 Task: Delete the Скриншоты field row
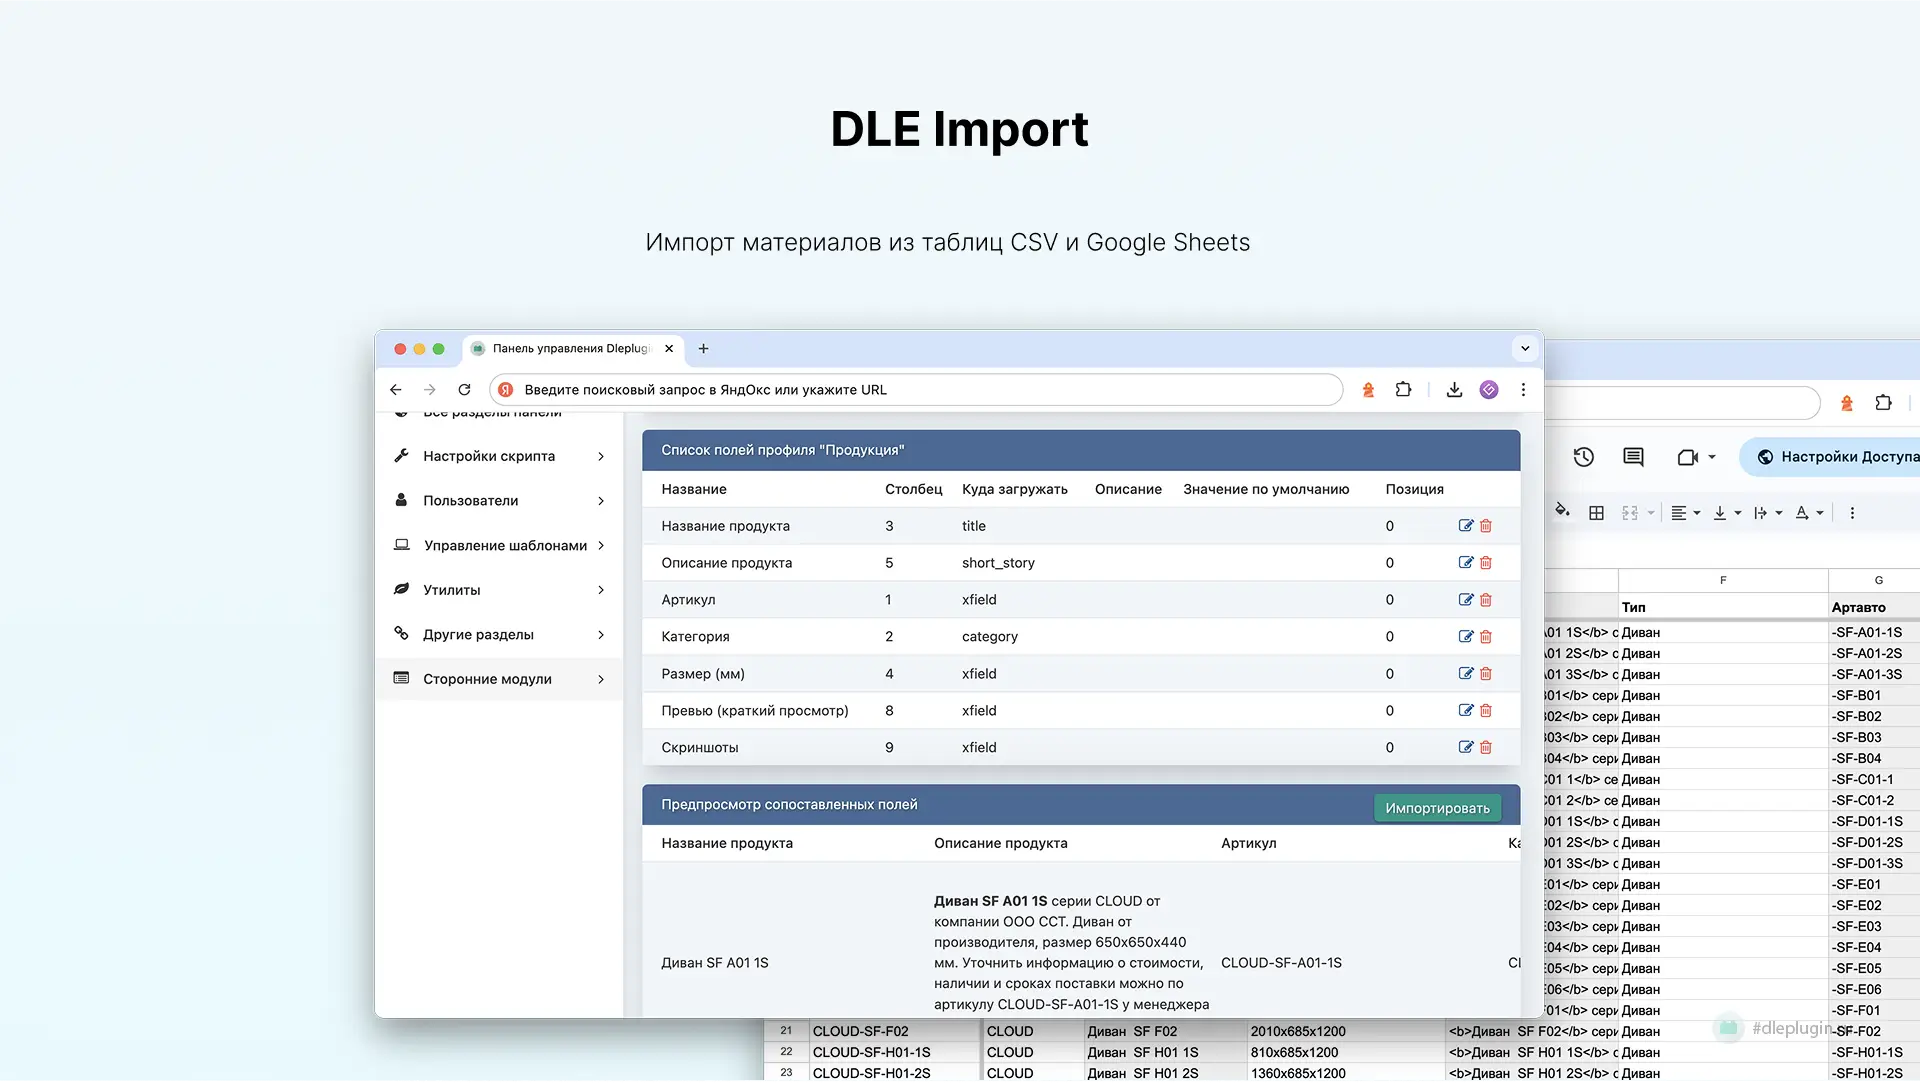click(x=1486, y=748)
